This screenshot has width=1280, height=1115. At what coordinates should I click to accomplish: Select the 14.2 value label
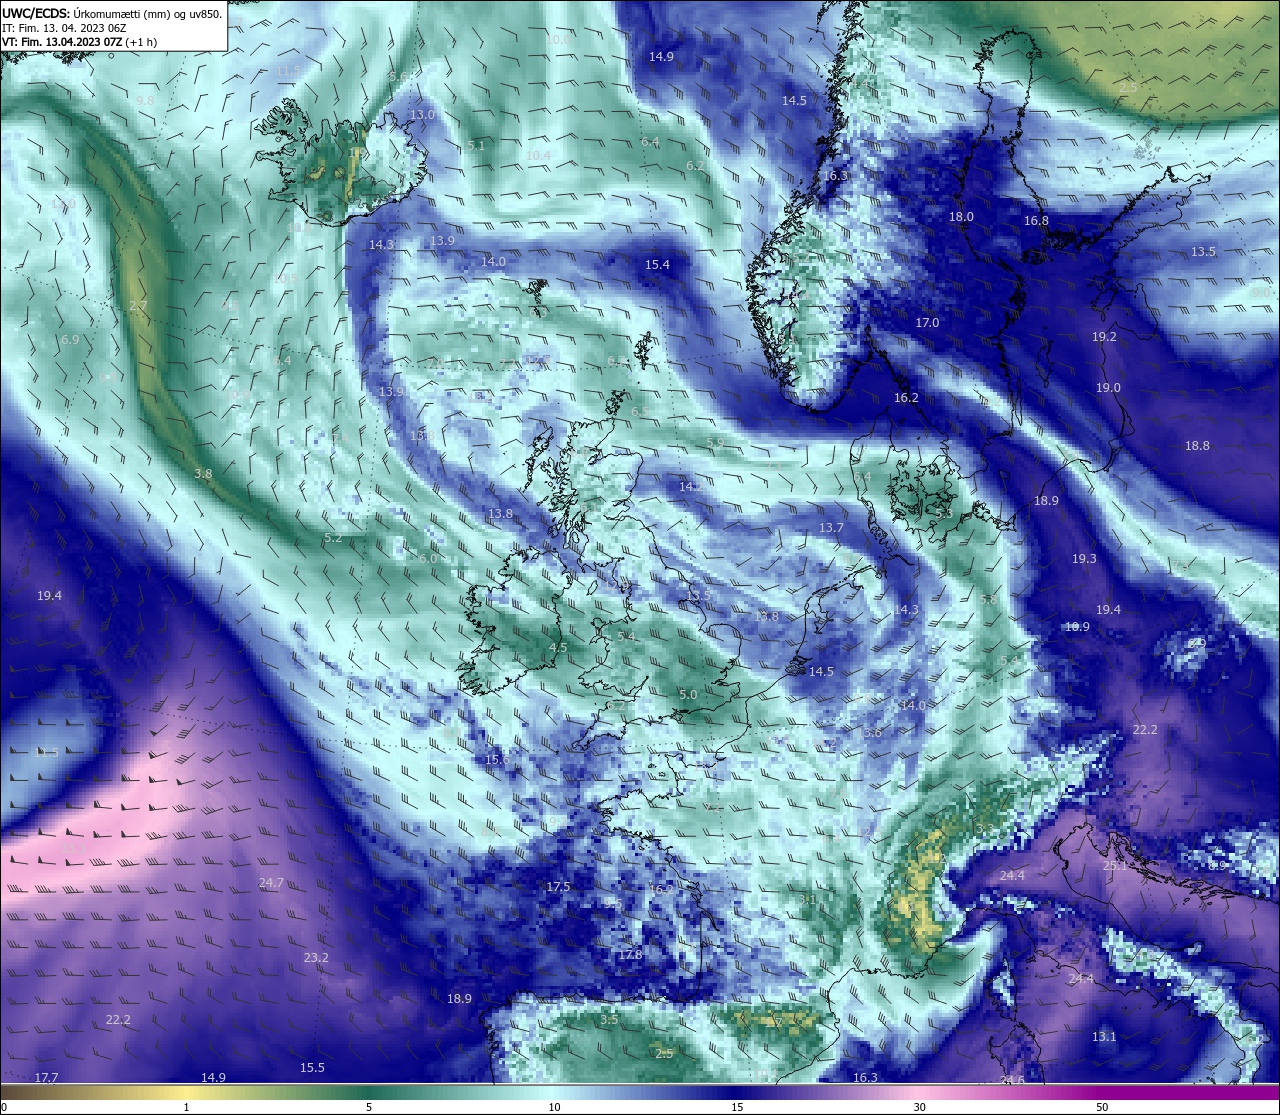tap(691, 487)
